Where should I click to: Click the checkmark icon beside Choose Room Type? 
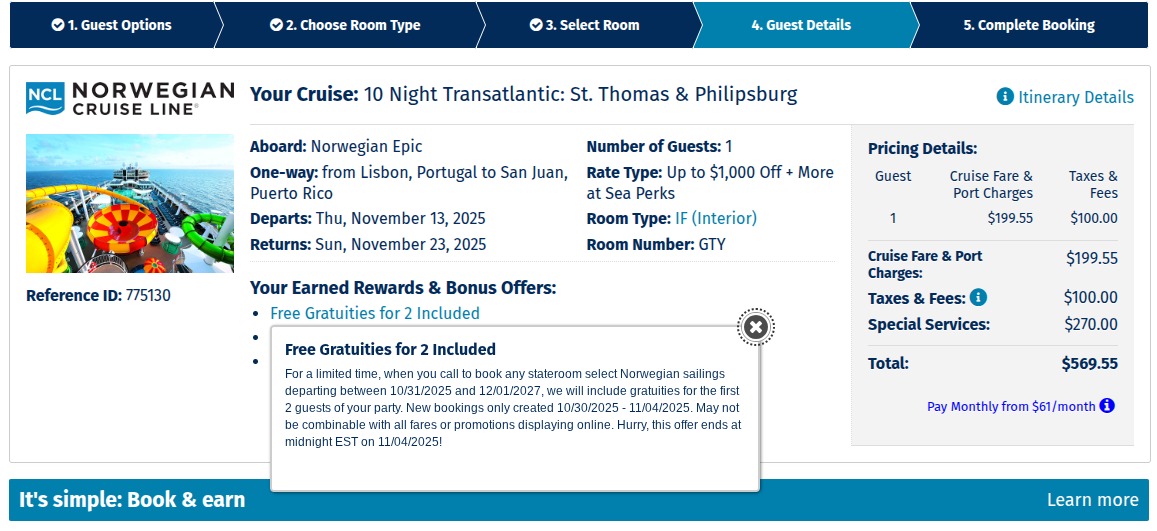pos(276,25)
